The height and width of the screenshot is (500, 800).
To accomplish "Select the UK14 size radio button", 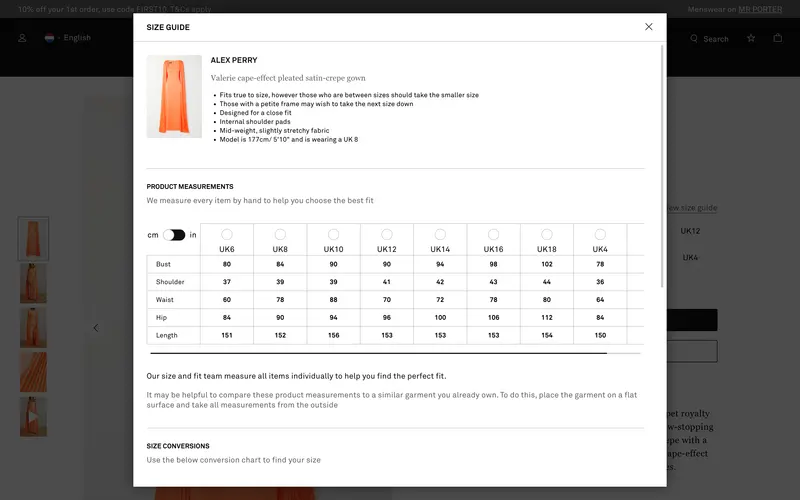I will [440, 234].
